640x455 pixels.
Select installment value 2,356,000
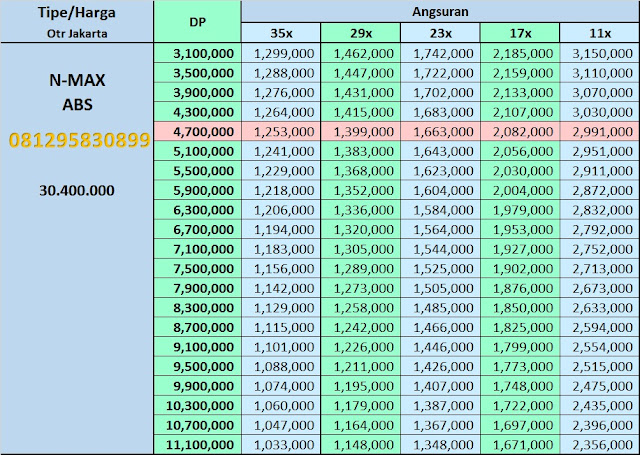click(x=597, y=444)
